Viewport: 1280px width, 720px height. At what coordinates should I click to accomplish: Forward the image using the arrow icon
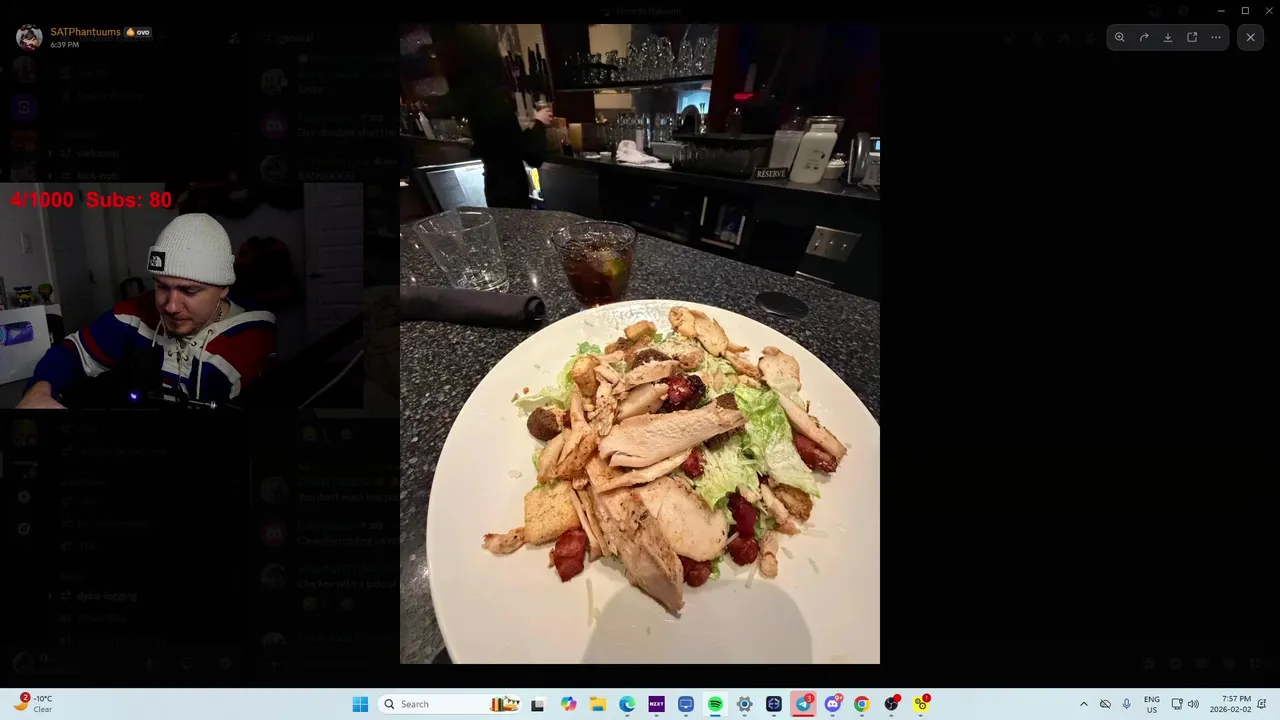(x=1144, y=37)
